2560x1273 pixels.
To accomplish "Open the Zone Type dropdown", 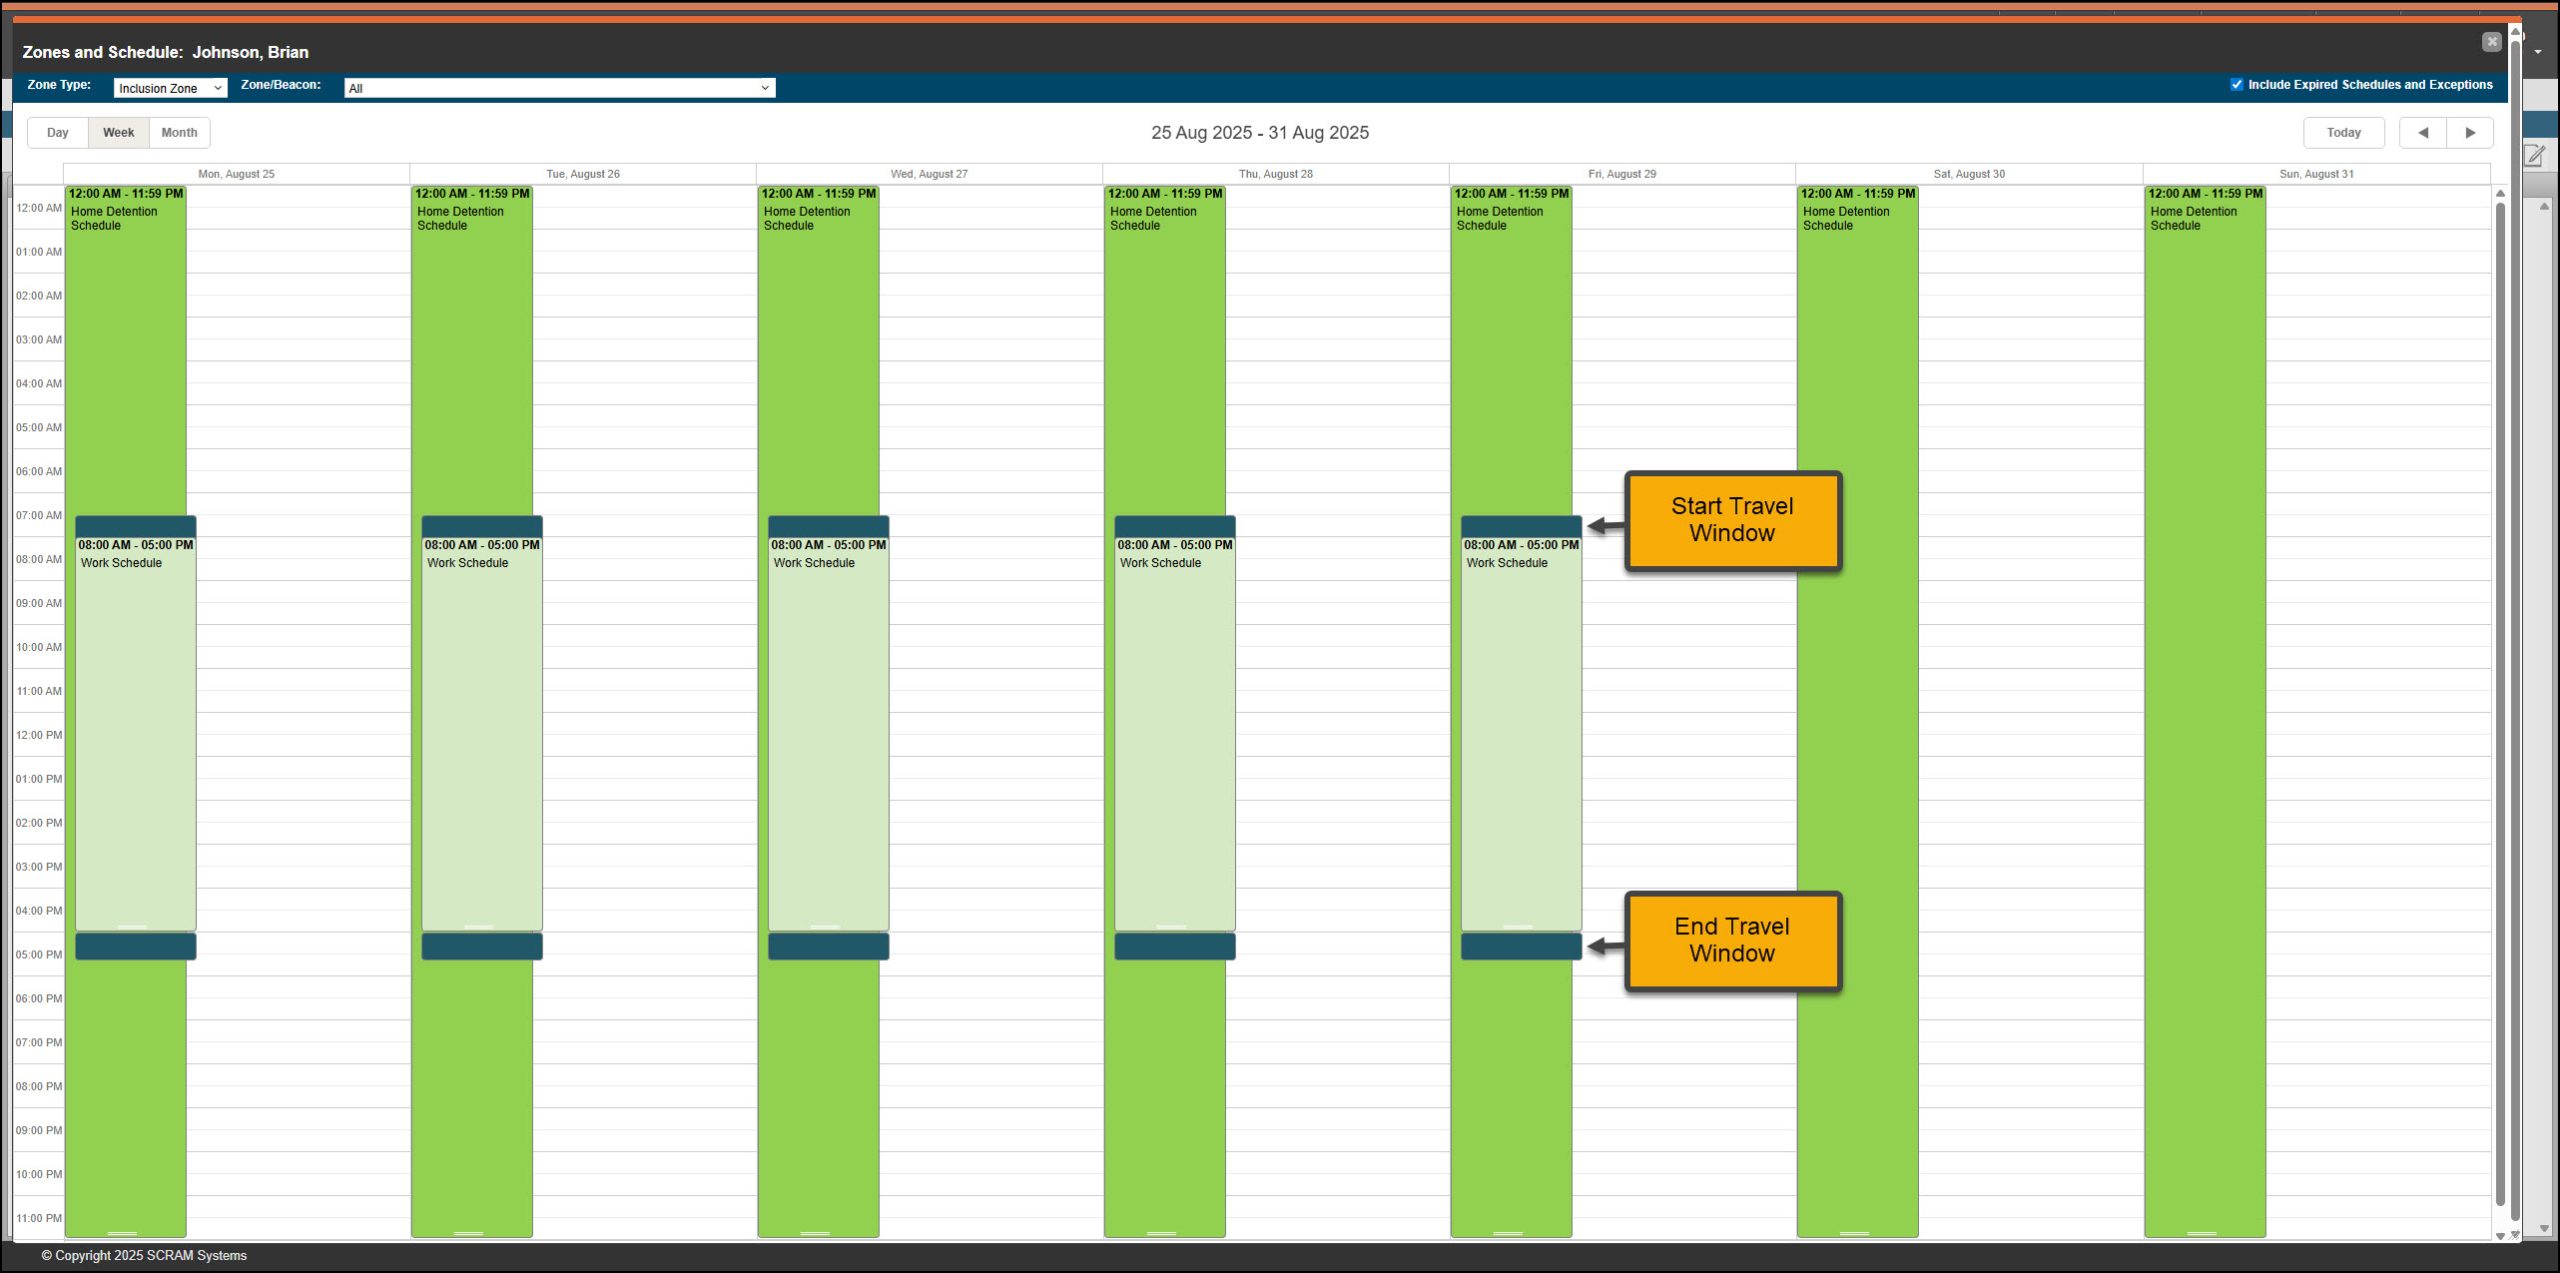I will 170,88.
